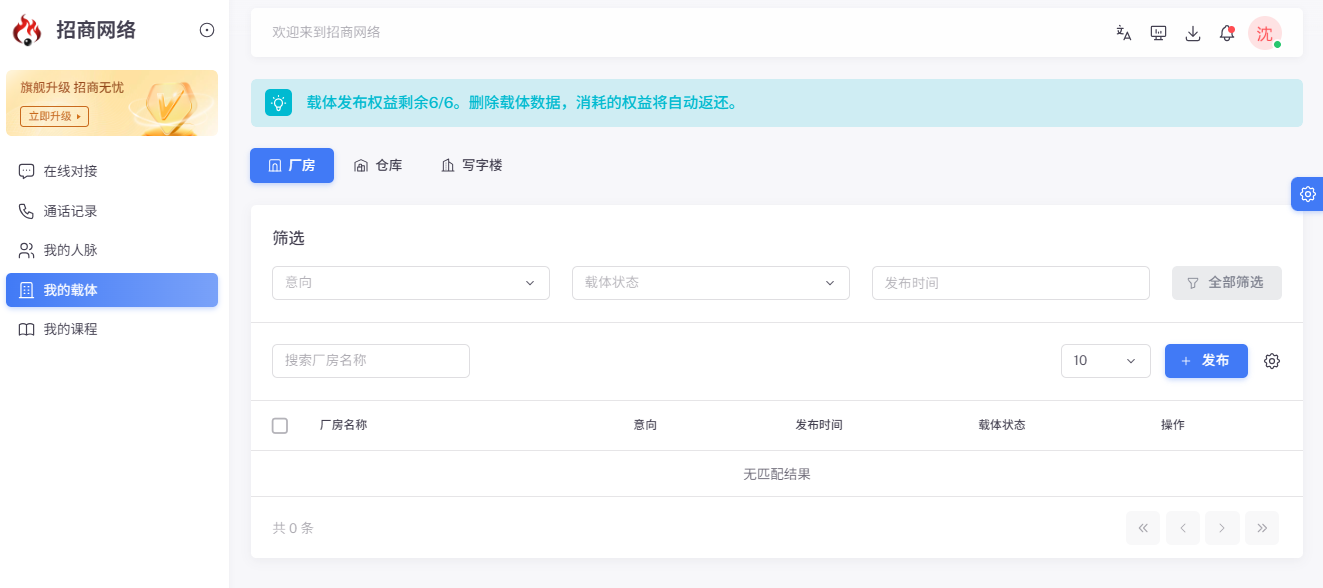Switch language via the translate icon

click(1124, 33)
